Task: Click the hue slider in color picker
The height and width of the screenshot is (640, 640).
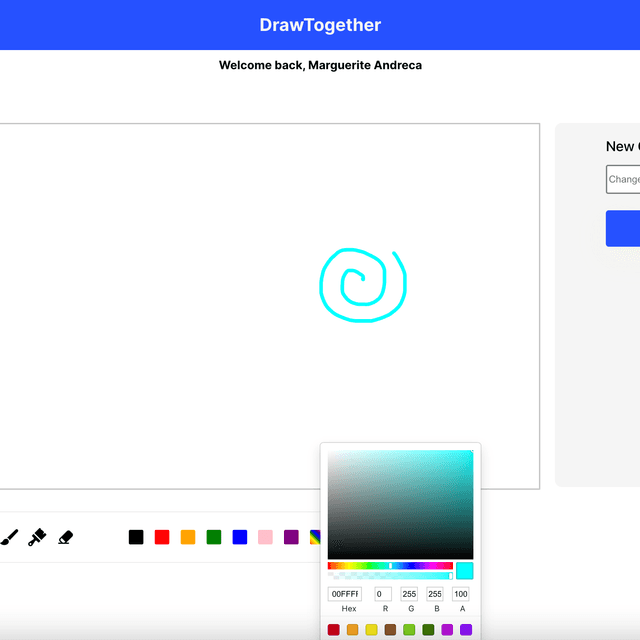Action: [390, 566]
